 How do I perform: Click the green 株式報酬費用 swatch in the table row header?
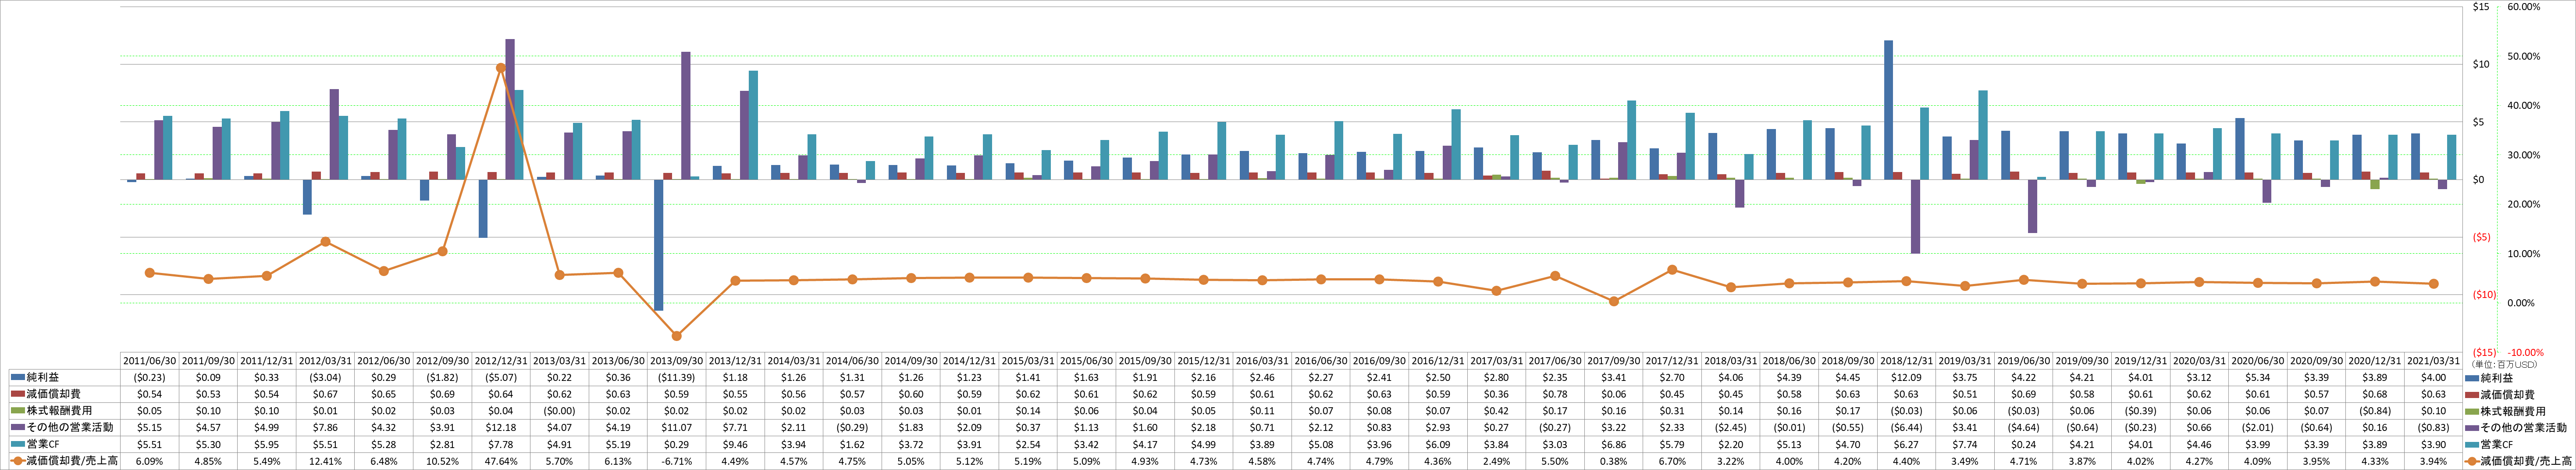point(17,411)
